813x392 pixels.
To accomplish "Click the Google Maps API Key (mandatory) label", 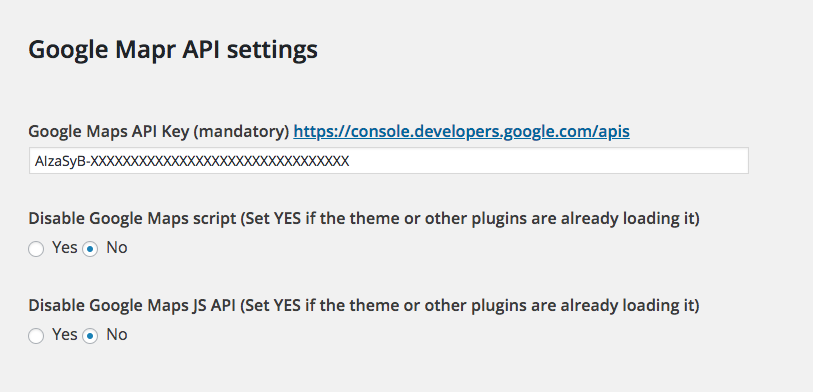I will tap(159, 132).
